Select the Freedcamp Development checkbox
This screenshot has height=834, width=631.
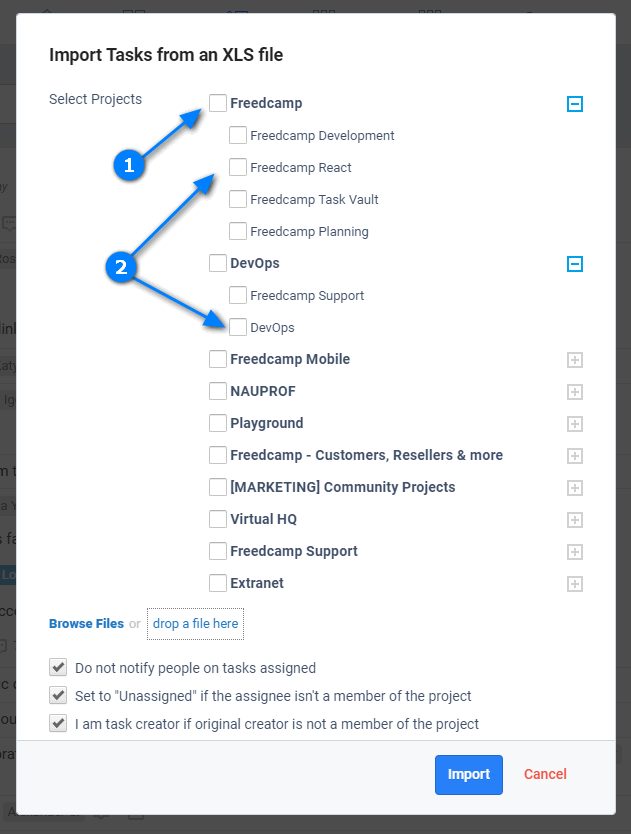238,135
